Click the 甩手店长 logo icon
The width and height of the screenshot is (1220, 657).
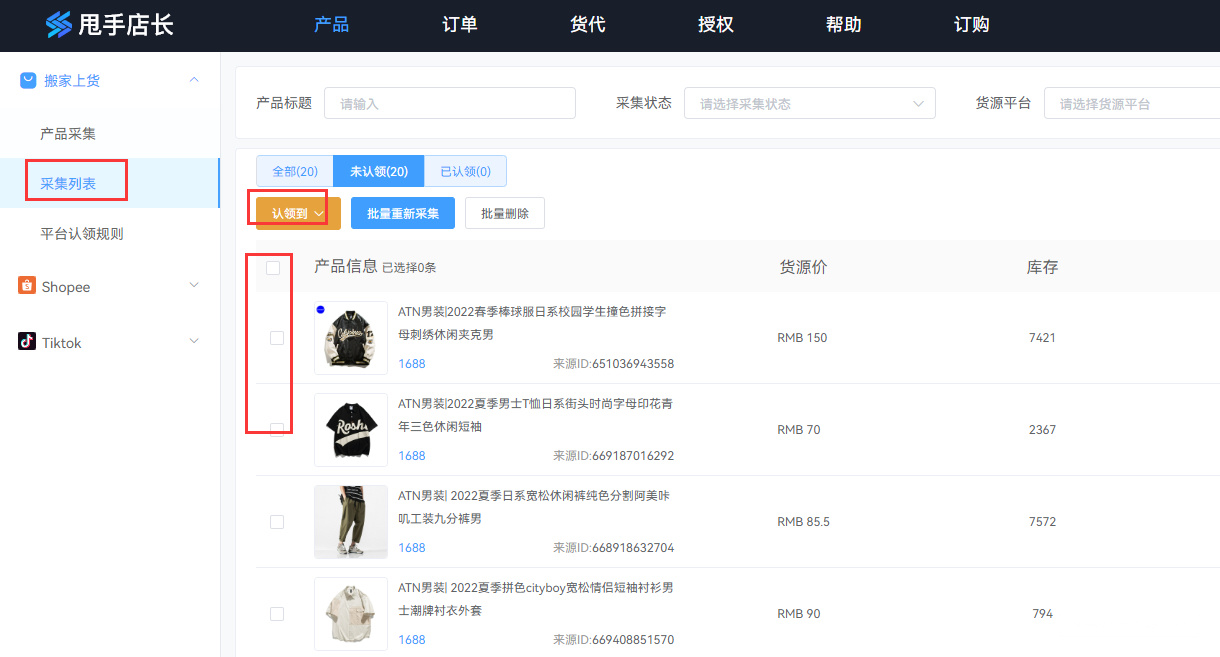point(59,25)
